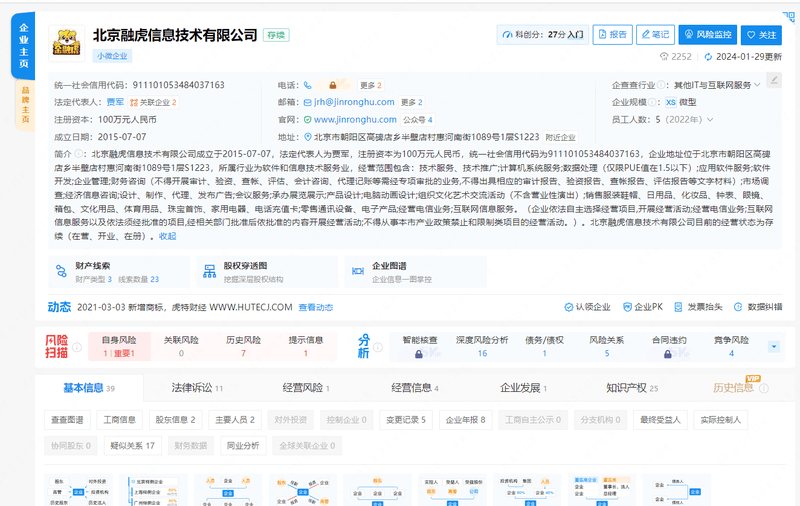Image resolution: width=800 pixels, height=506 pixels.
Task: Click the lock icon on hidden phone number
Action: [333, 85]
